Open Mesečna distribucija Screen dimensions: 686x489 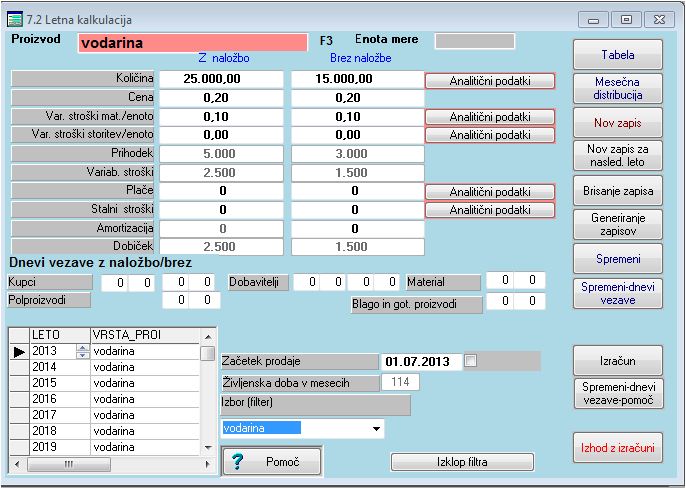point(617,88)
